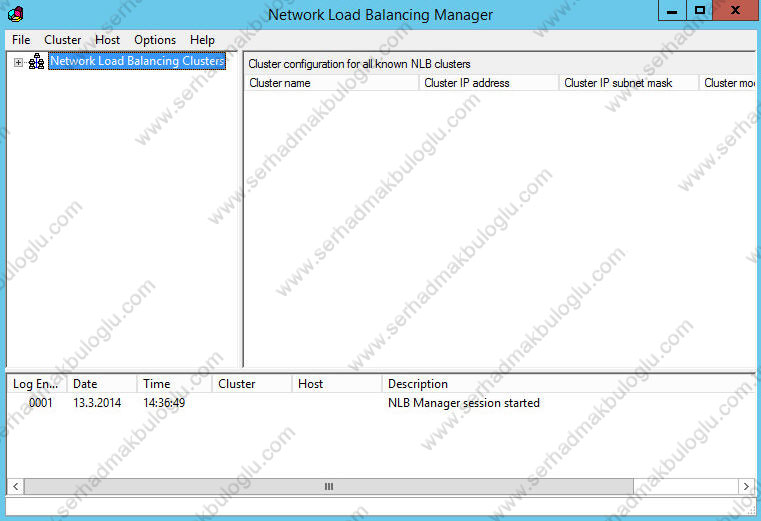Viewport: 761px width, 521px height.
Task: Click 'NLB Manager session started' description
Action: tap(463, 403)
